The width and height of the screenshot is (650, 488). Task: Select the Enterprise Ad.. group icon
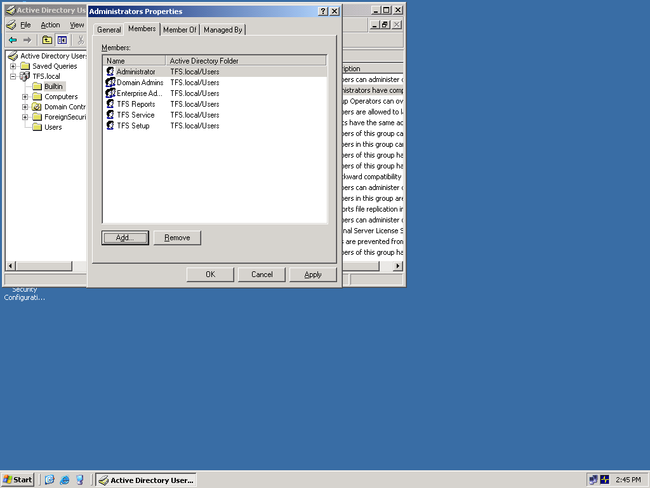point(110,93)
